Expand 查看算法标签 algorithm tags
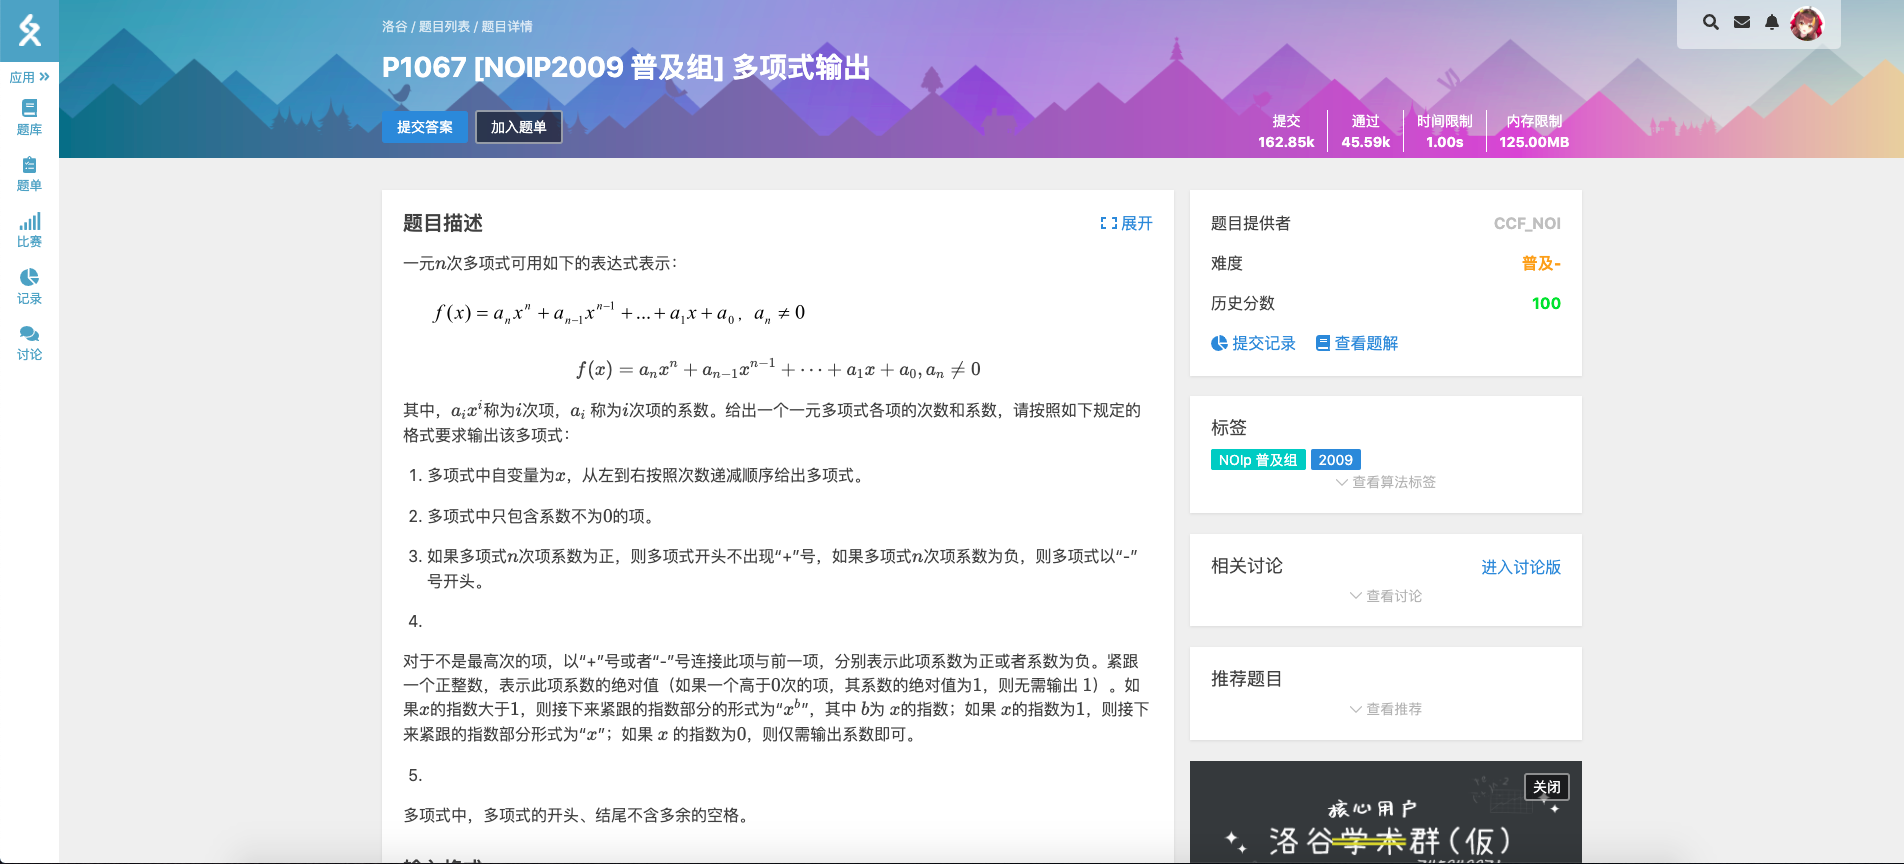Screen dimensions: 1904x864 (1385, 482)
